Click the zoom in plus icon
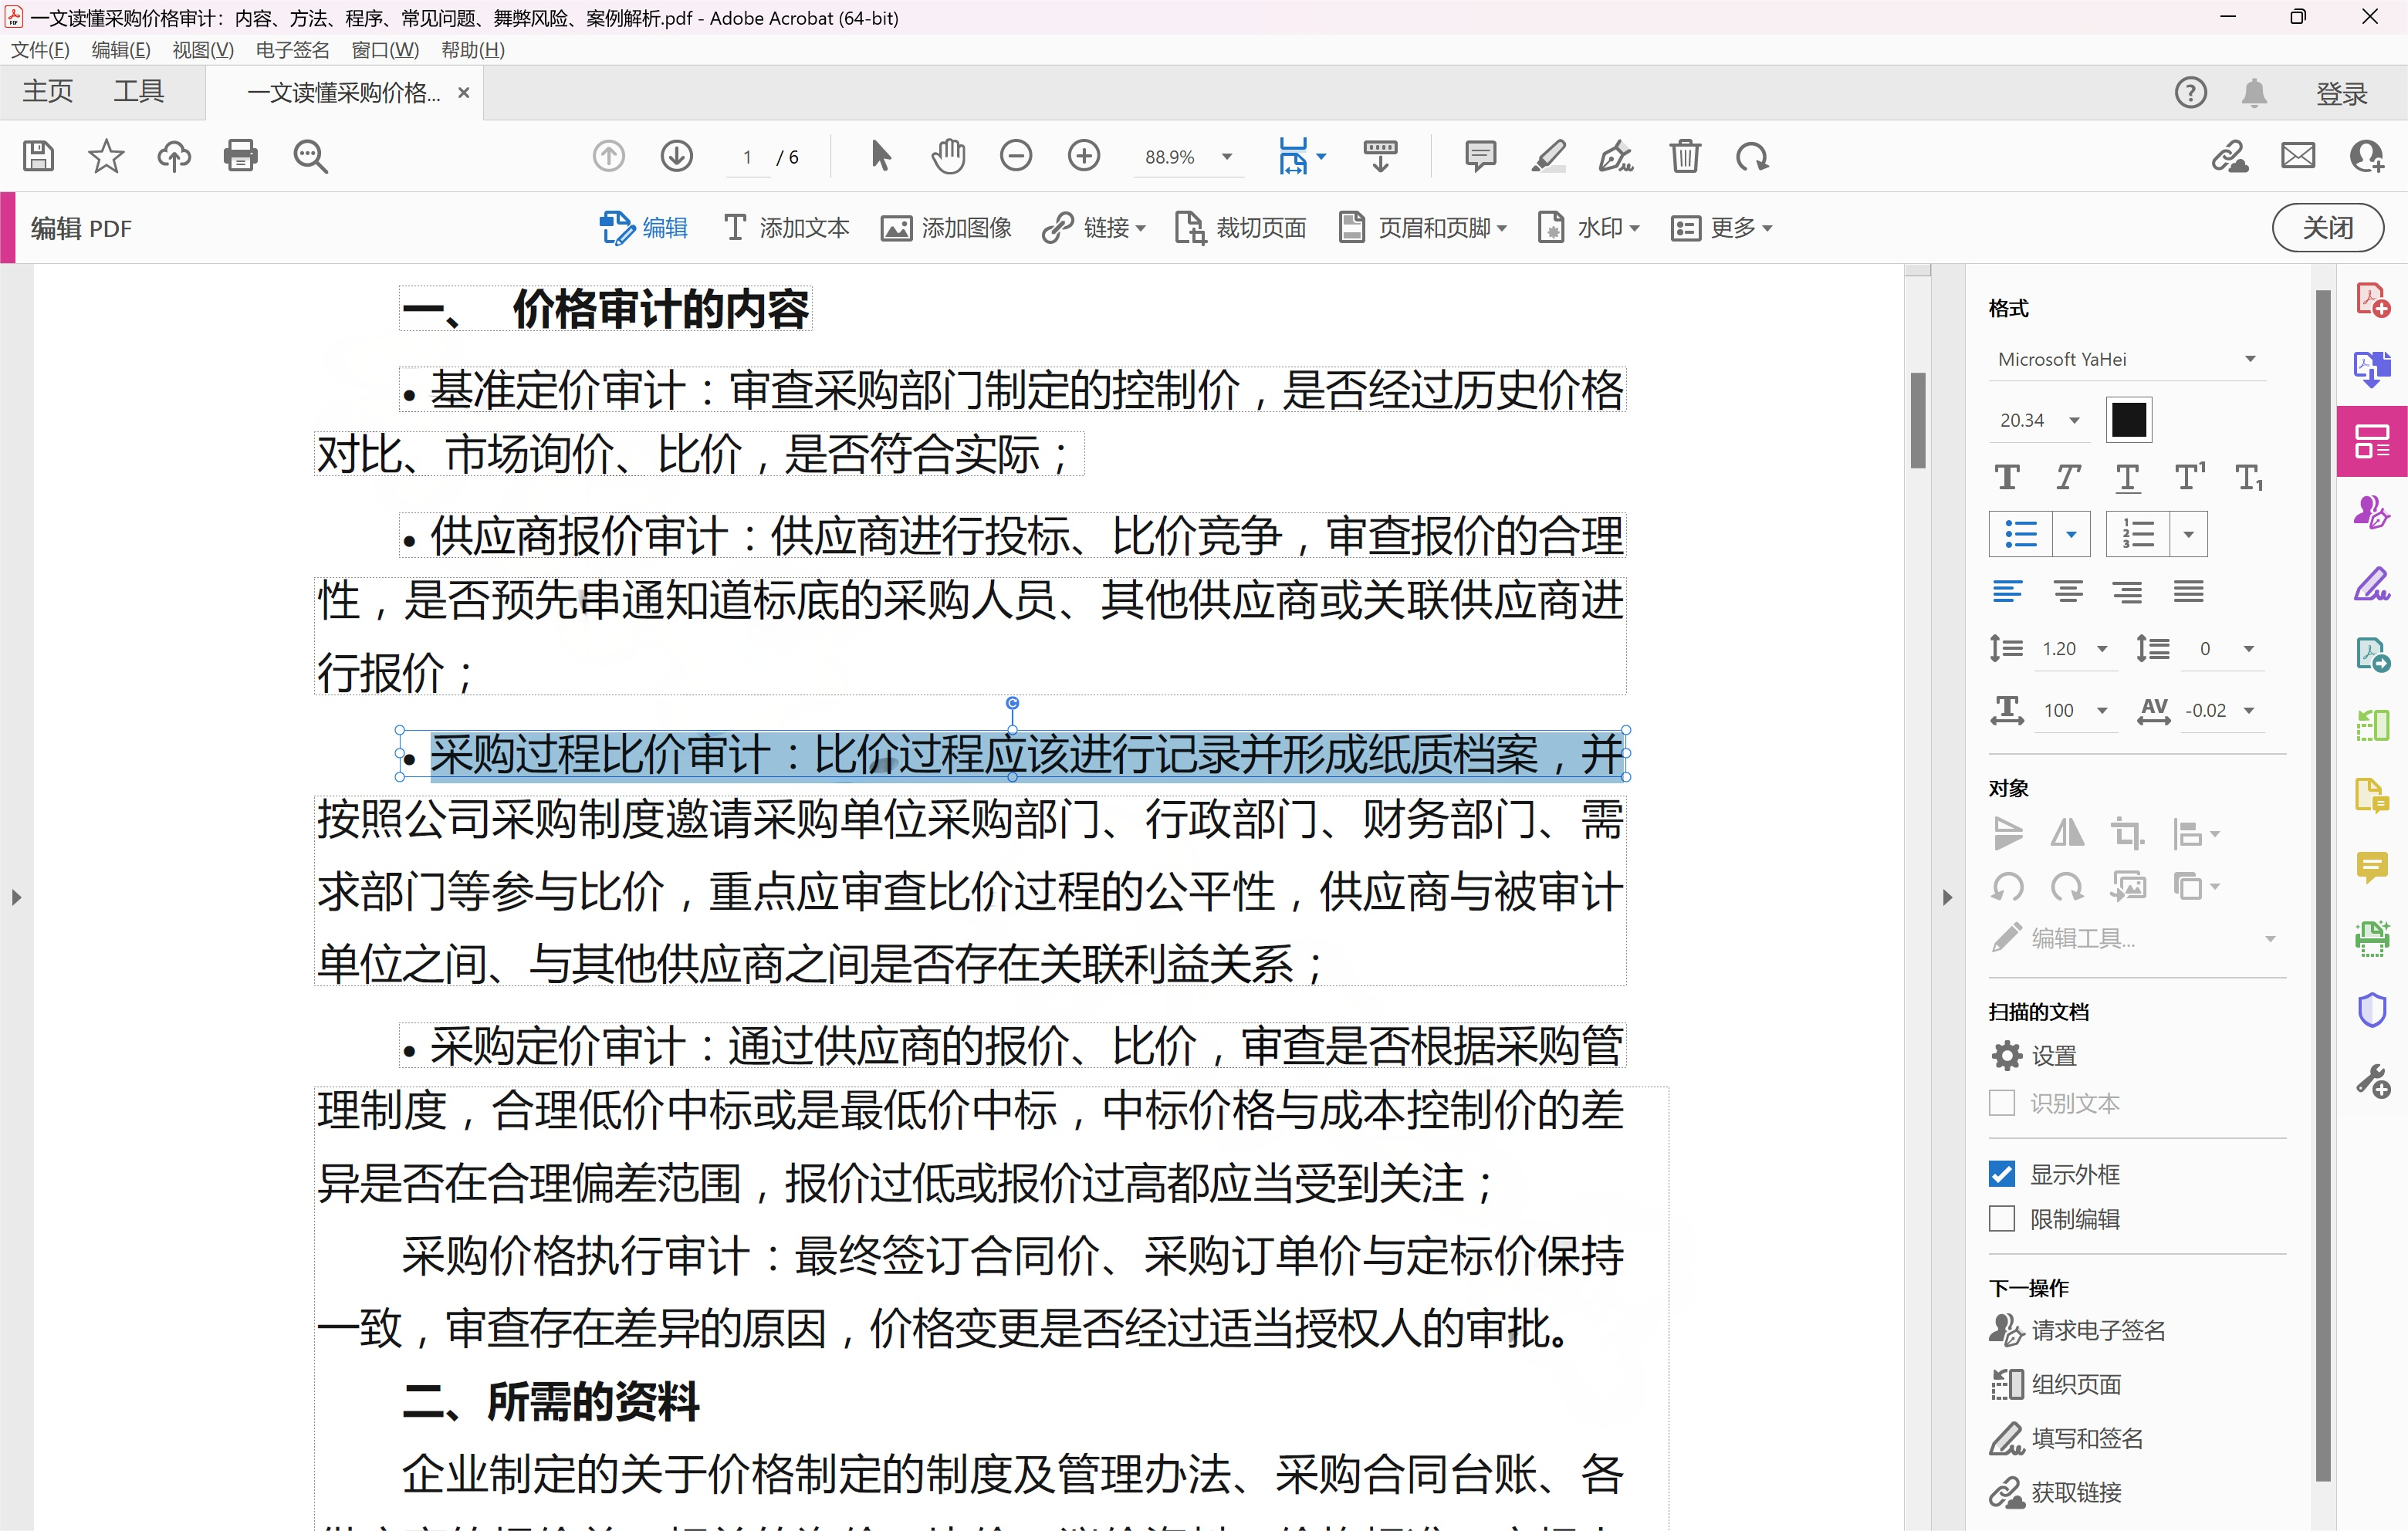 tap(1084, 156)
